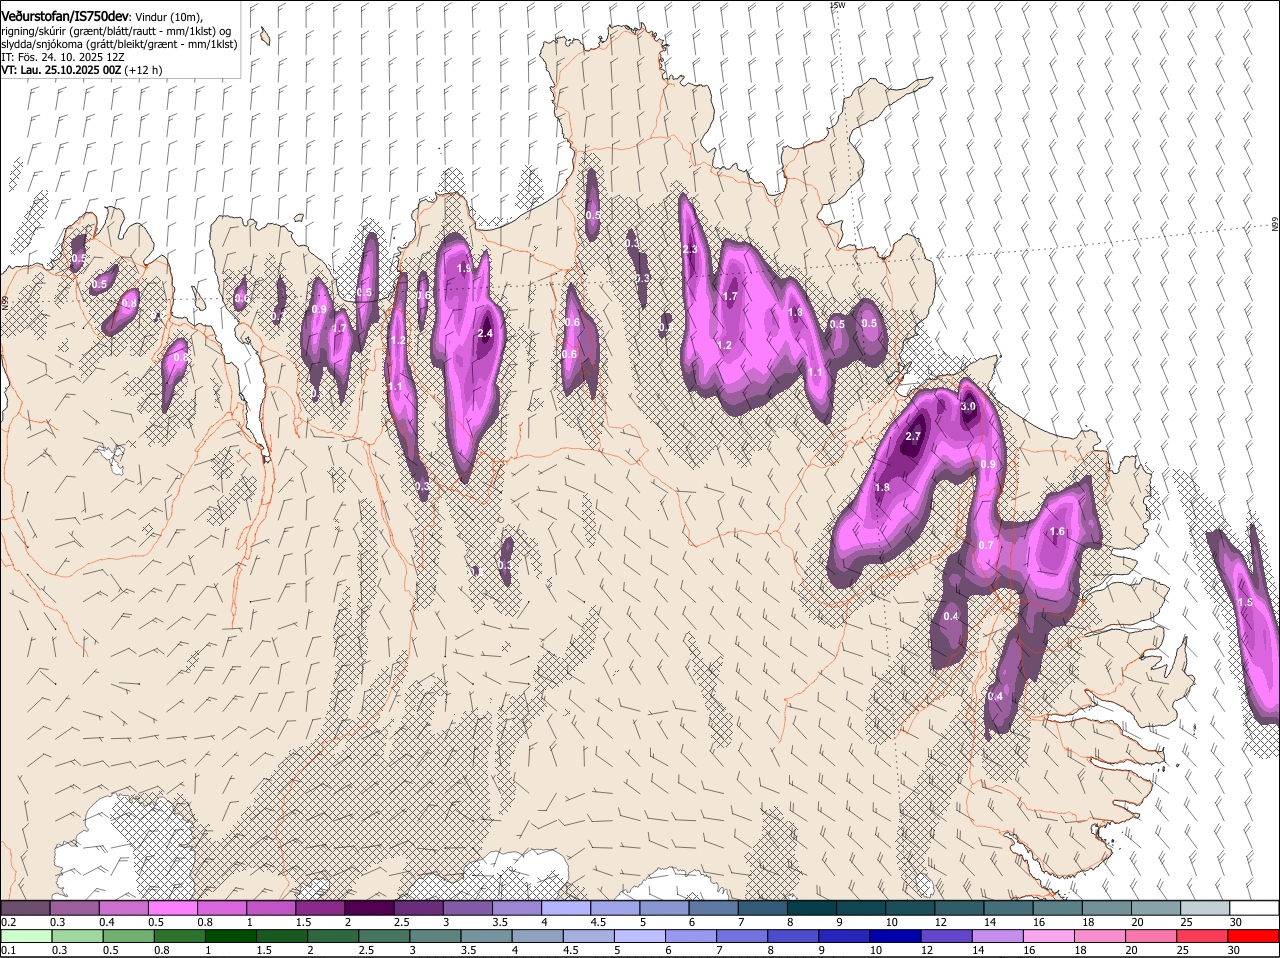The height and width of the screenshot is (958, 1280).
Task: Pick rain legend swatch between 1.5 and 2
Action: [x=281, y=937]
